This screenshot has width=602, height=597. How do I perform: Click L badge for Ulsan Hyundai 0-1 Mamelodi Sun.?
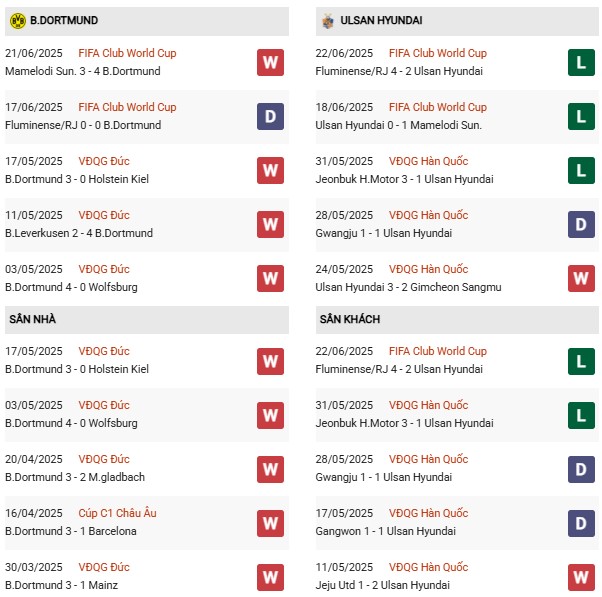point(581,116)
